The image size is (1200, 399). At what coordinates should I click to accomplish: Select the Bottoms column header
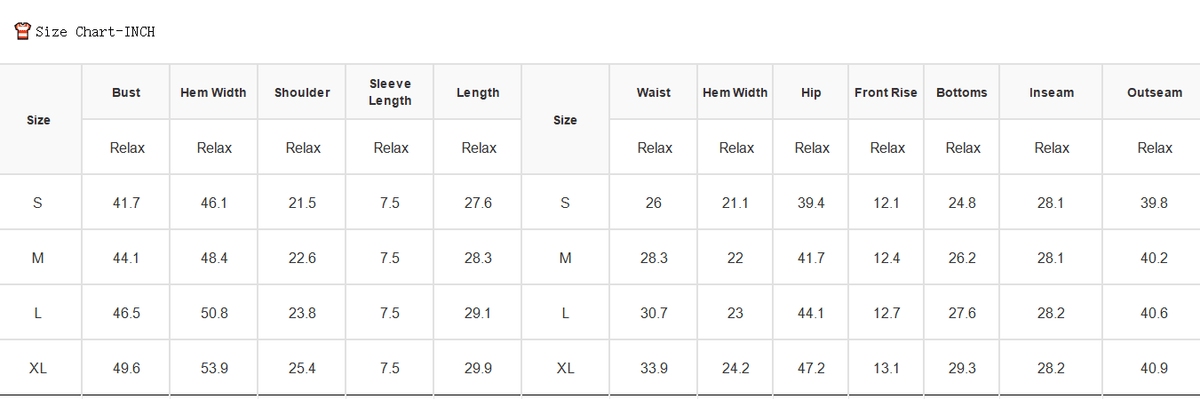[x=962, y=92]
